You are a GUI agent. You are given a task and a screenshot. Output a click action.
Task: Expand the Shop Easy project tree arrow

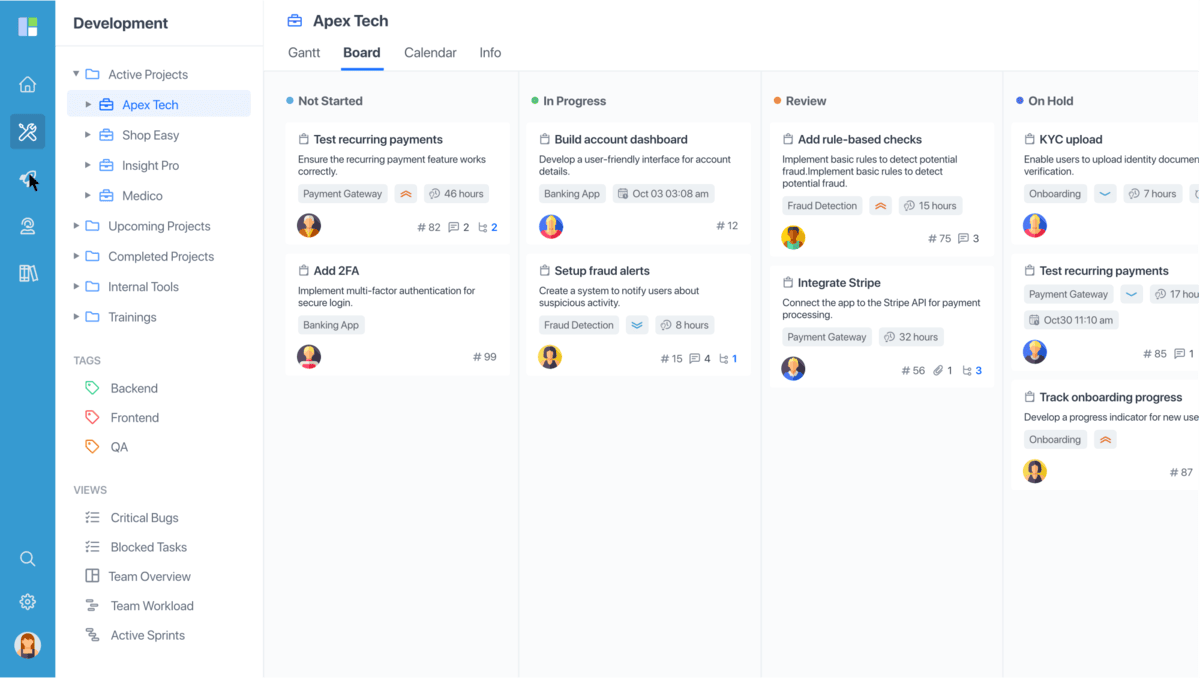pos(88,135)
